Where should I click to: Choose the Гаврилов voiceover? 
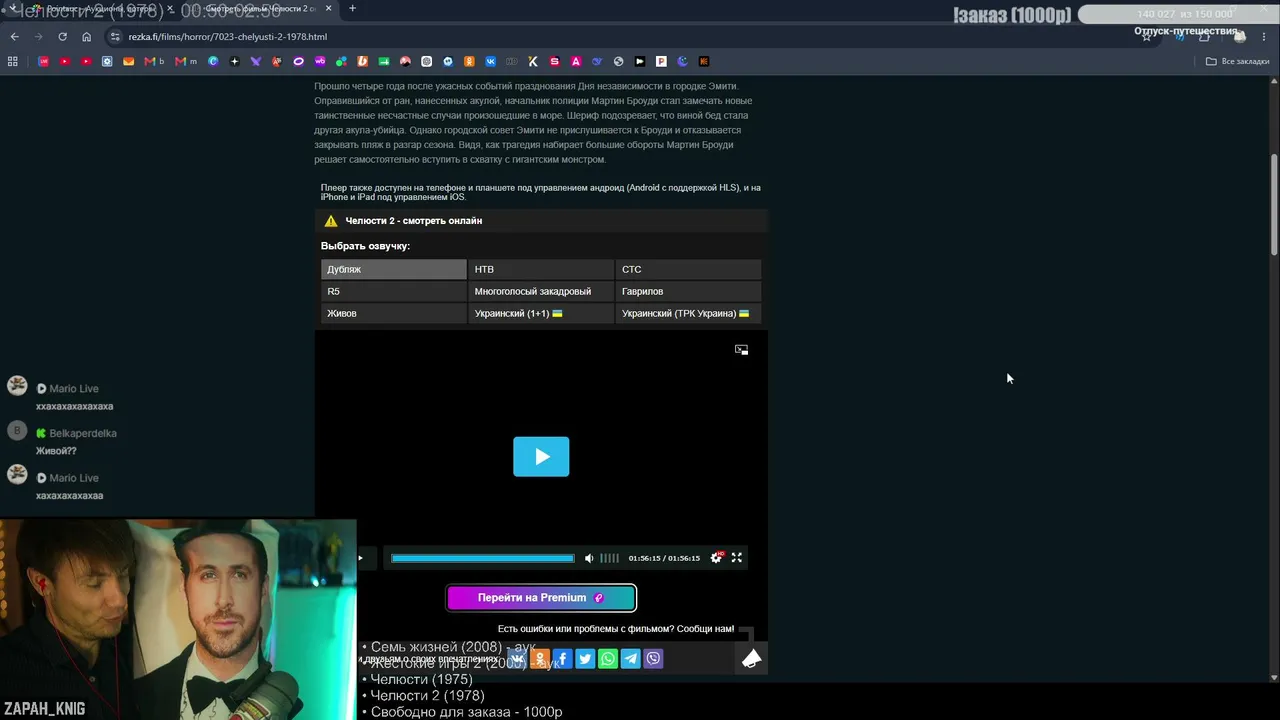tap(688, 291)
